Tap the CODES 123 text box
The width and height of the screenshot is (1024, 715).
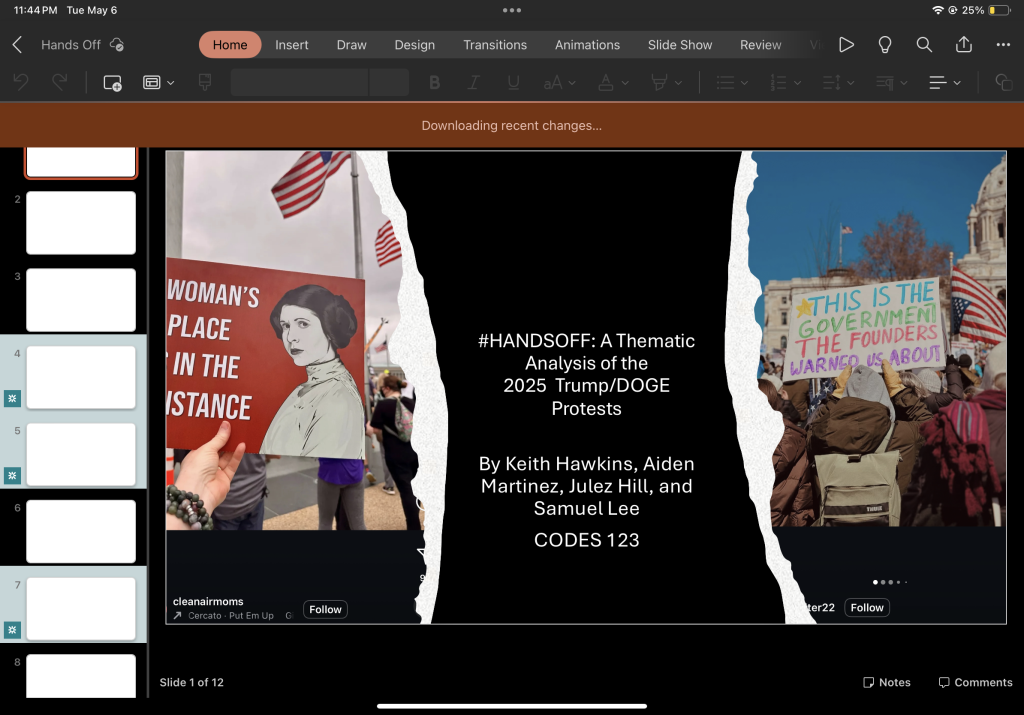[x=586, y=540]
